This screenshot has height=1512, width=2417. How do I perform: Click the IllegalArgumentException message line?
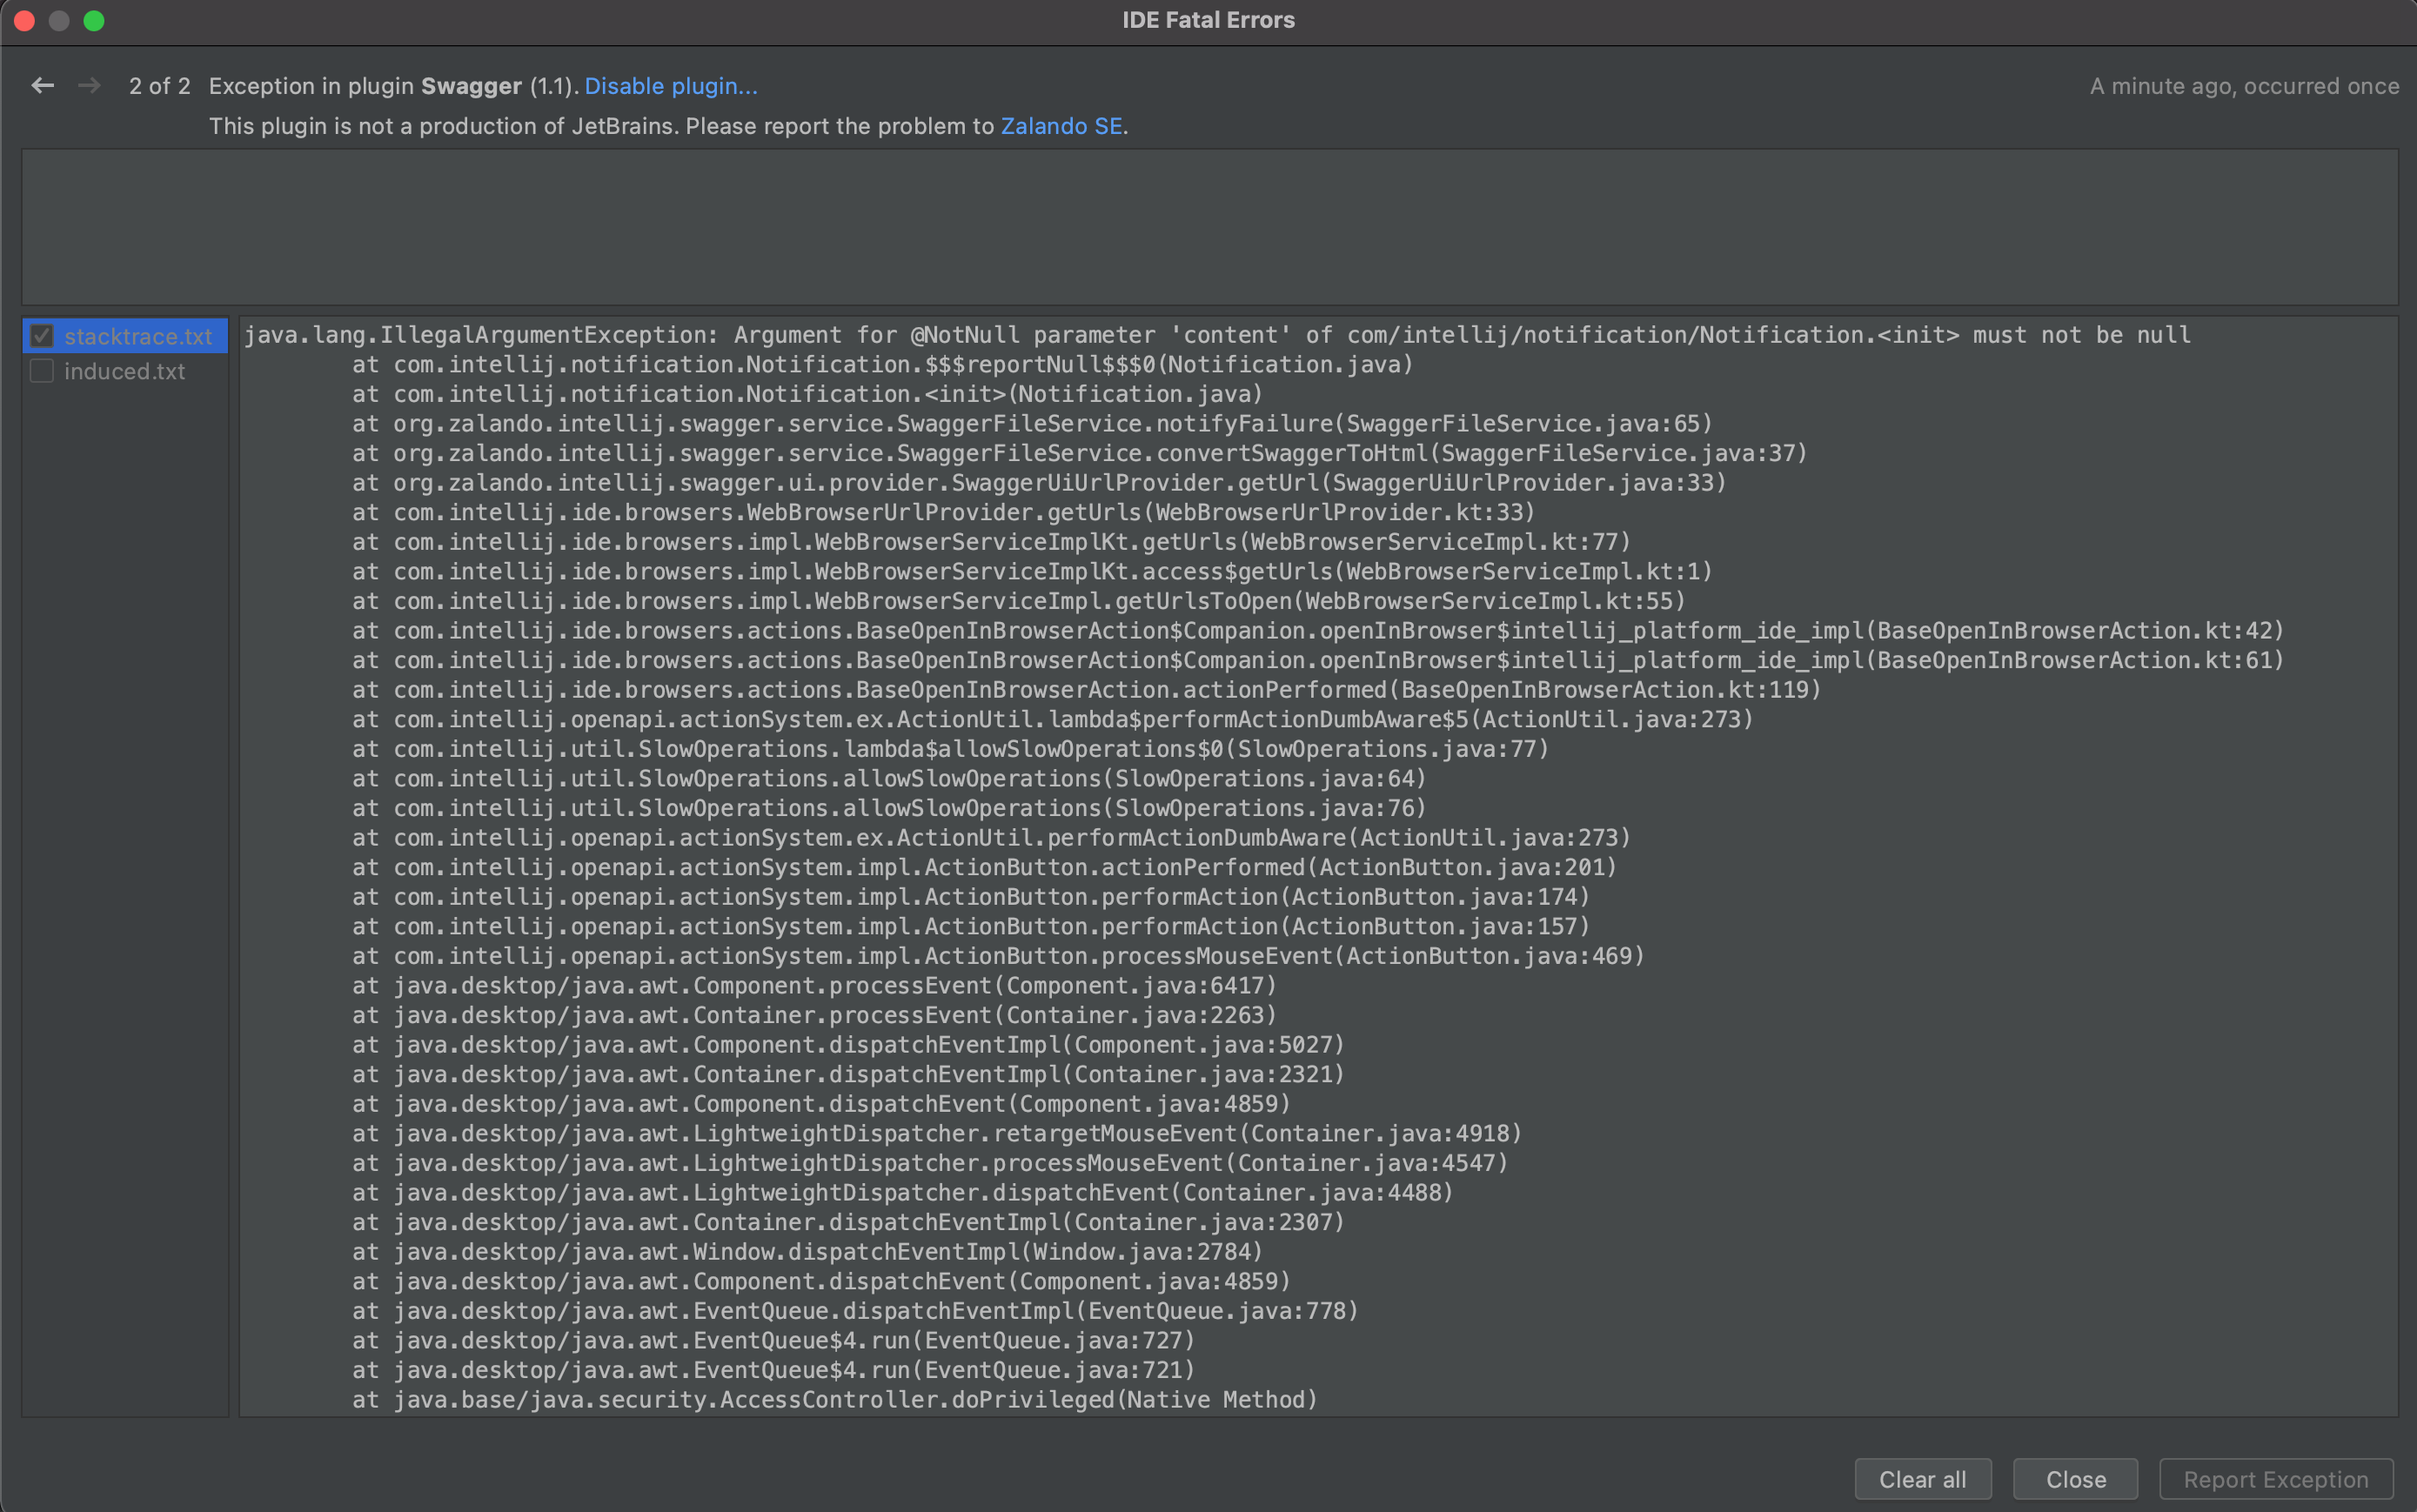(x=1200, y=334)
